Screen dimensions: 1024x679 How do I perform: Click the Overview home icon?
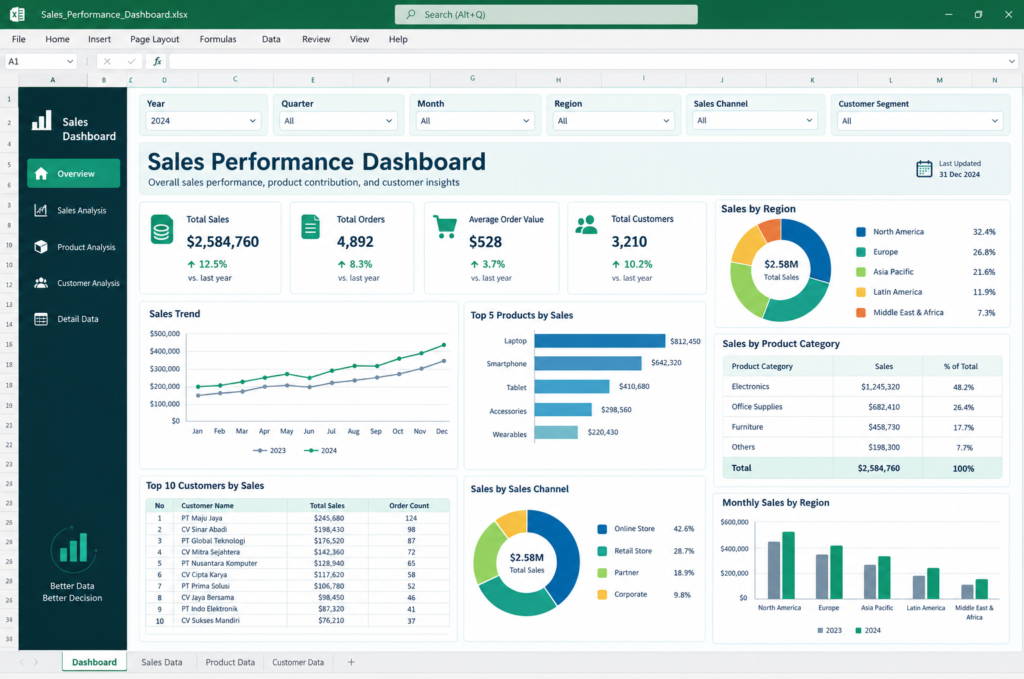tap(41, 174)
